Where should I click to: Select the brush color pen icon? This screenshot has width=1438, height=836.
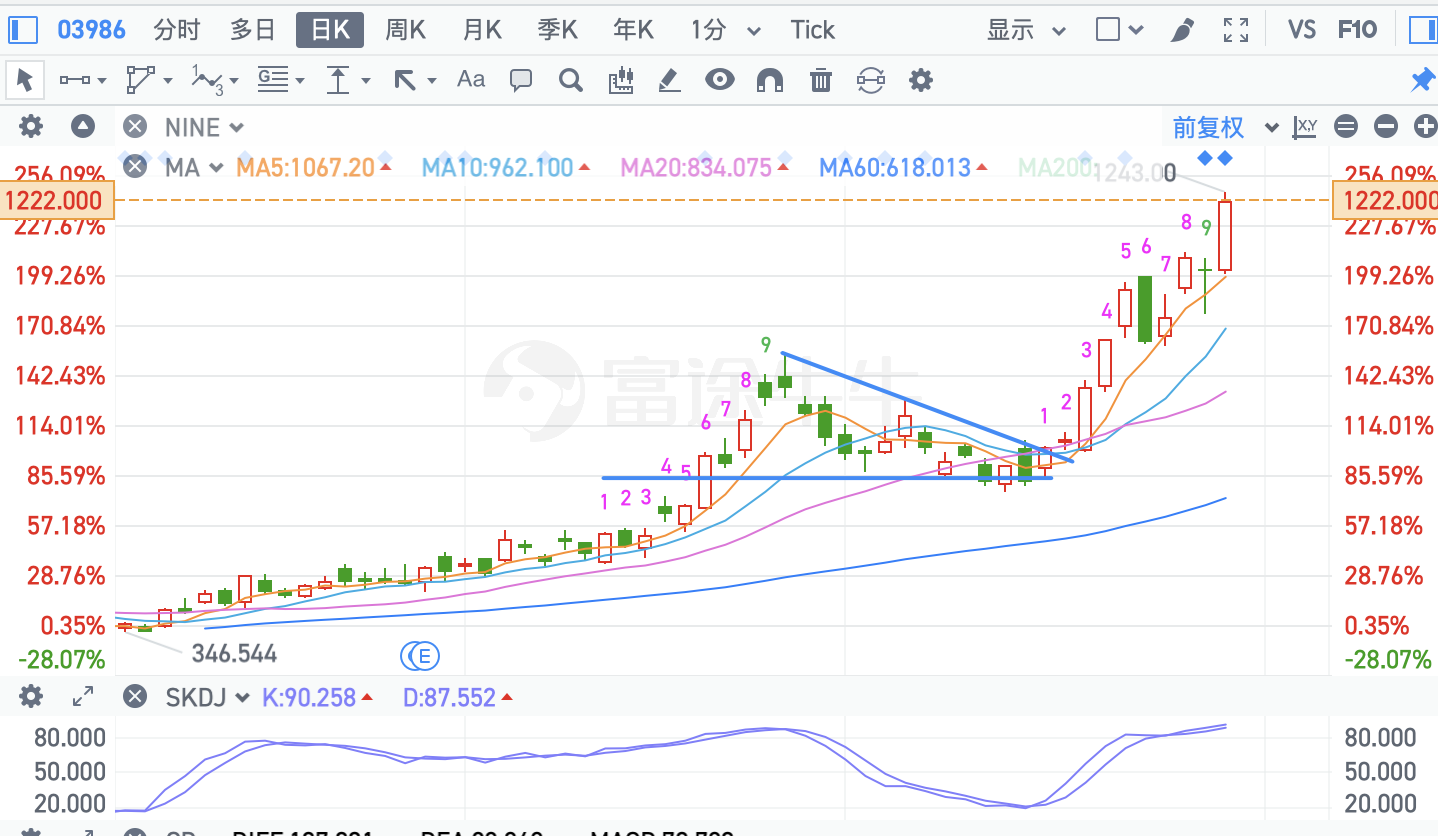click(x=1183, y=30)
